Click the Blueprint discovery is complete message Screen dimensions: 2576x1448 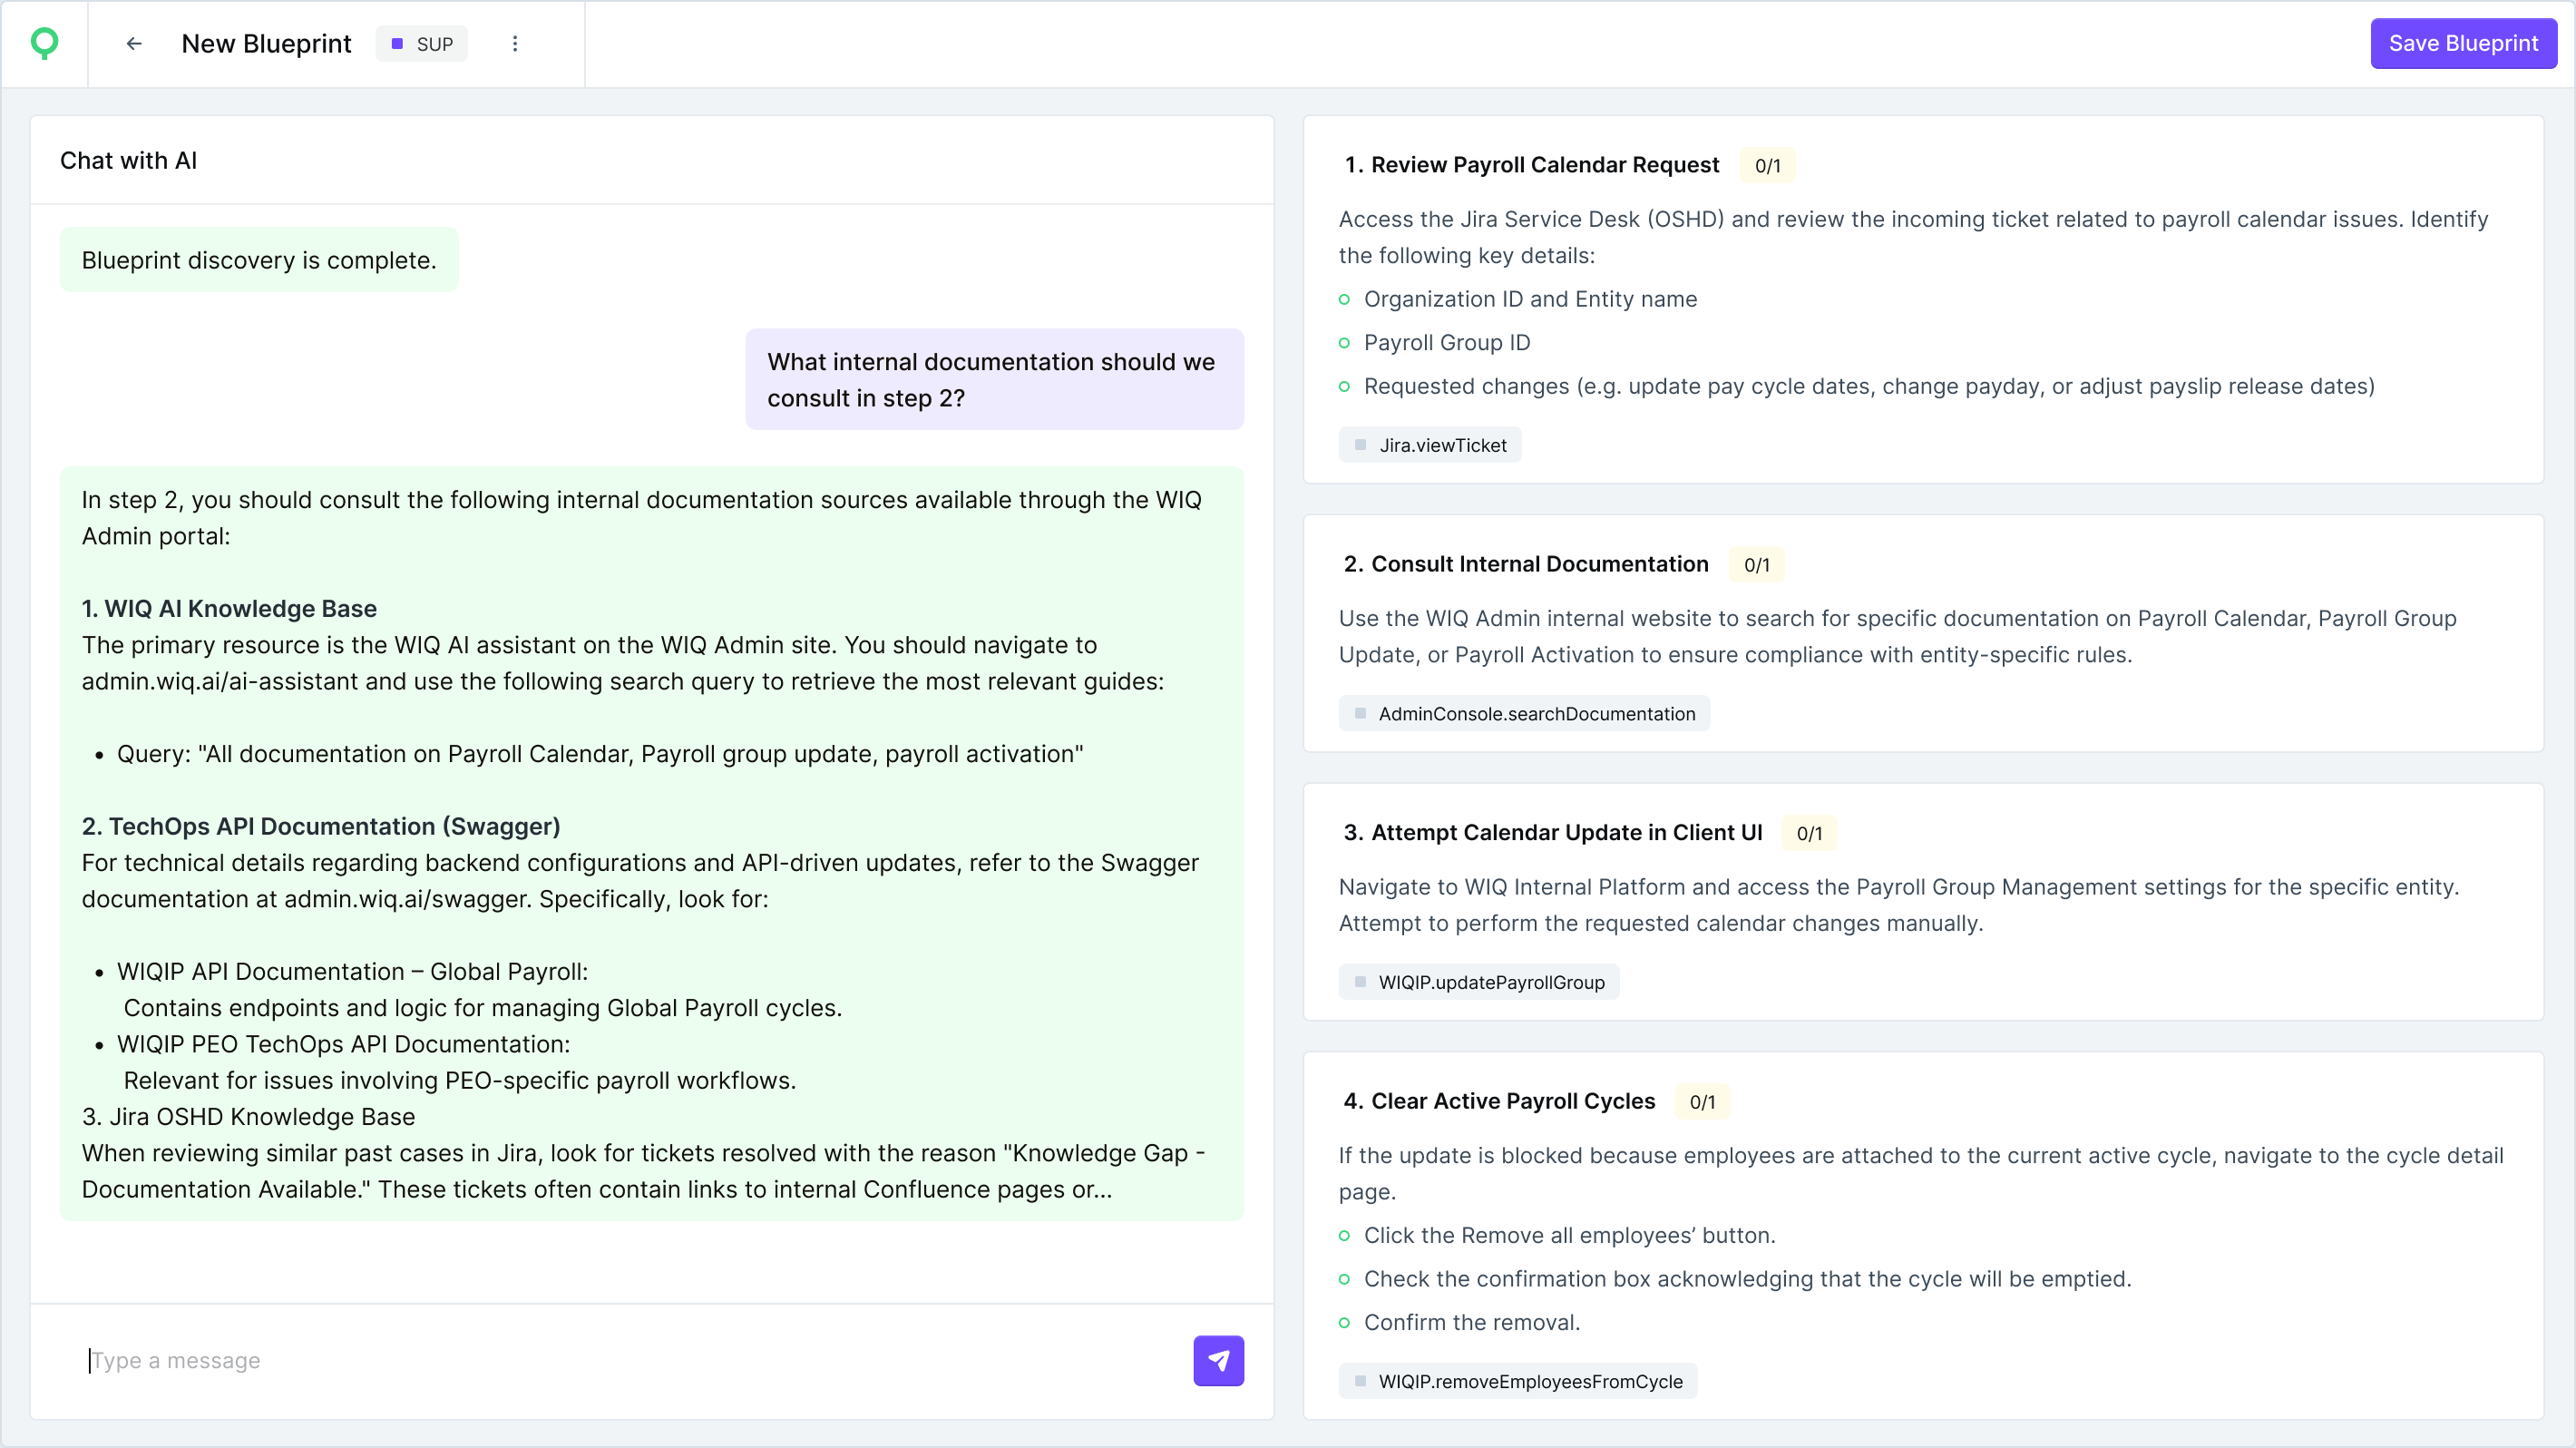point(258,259)
